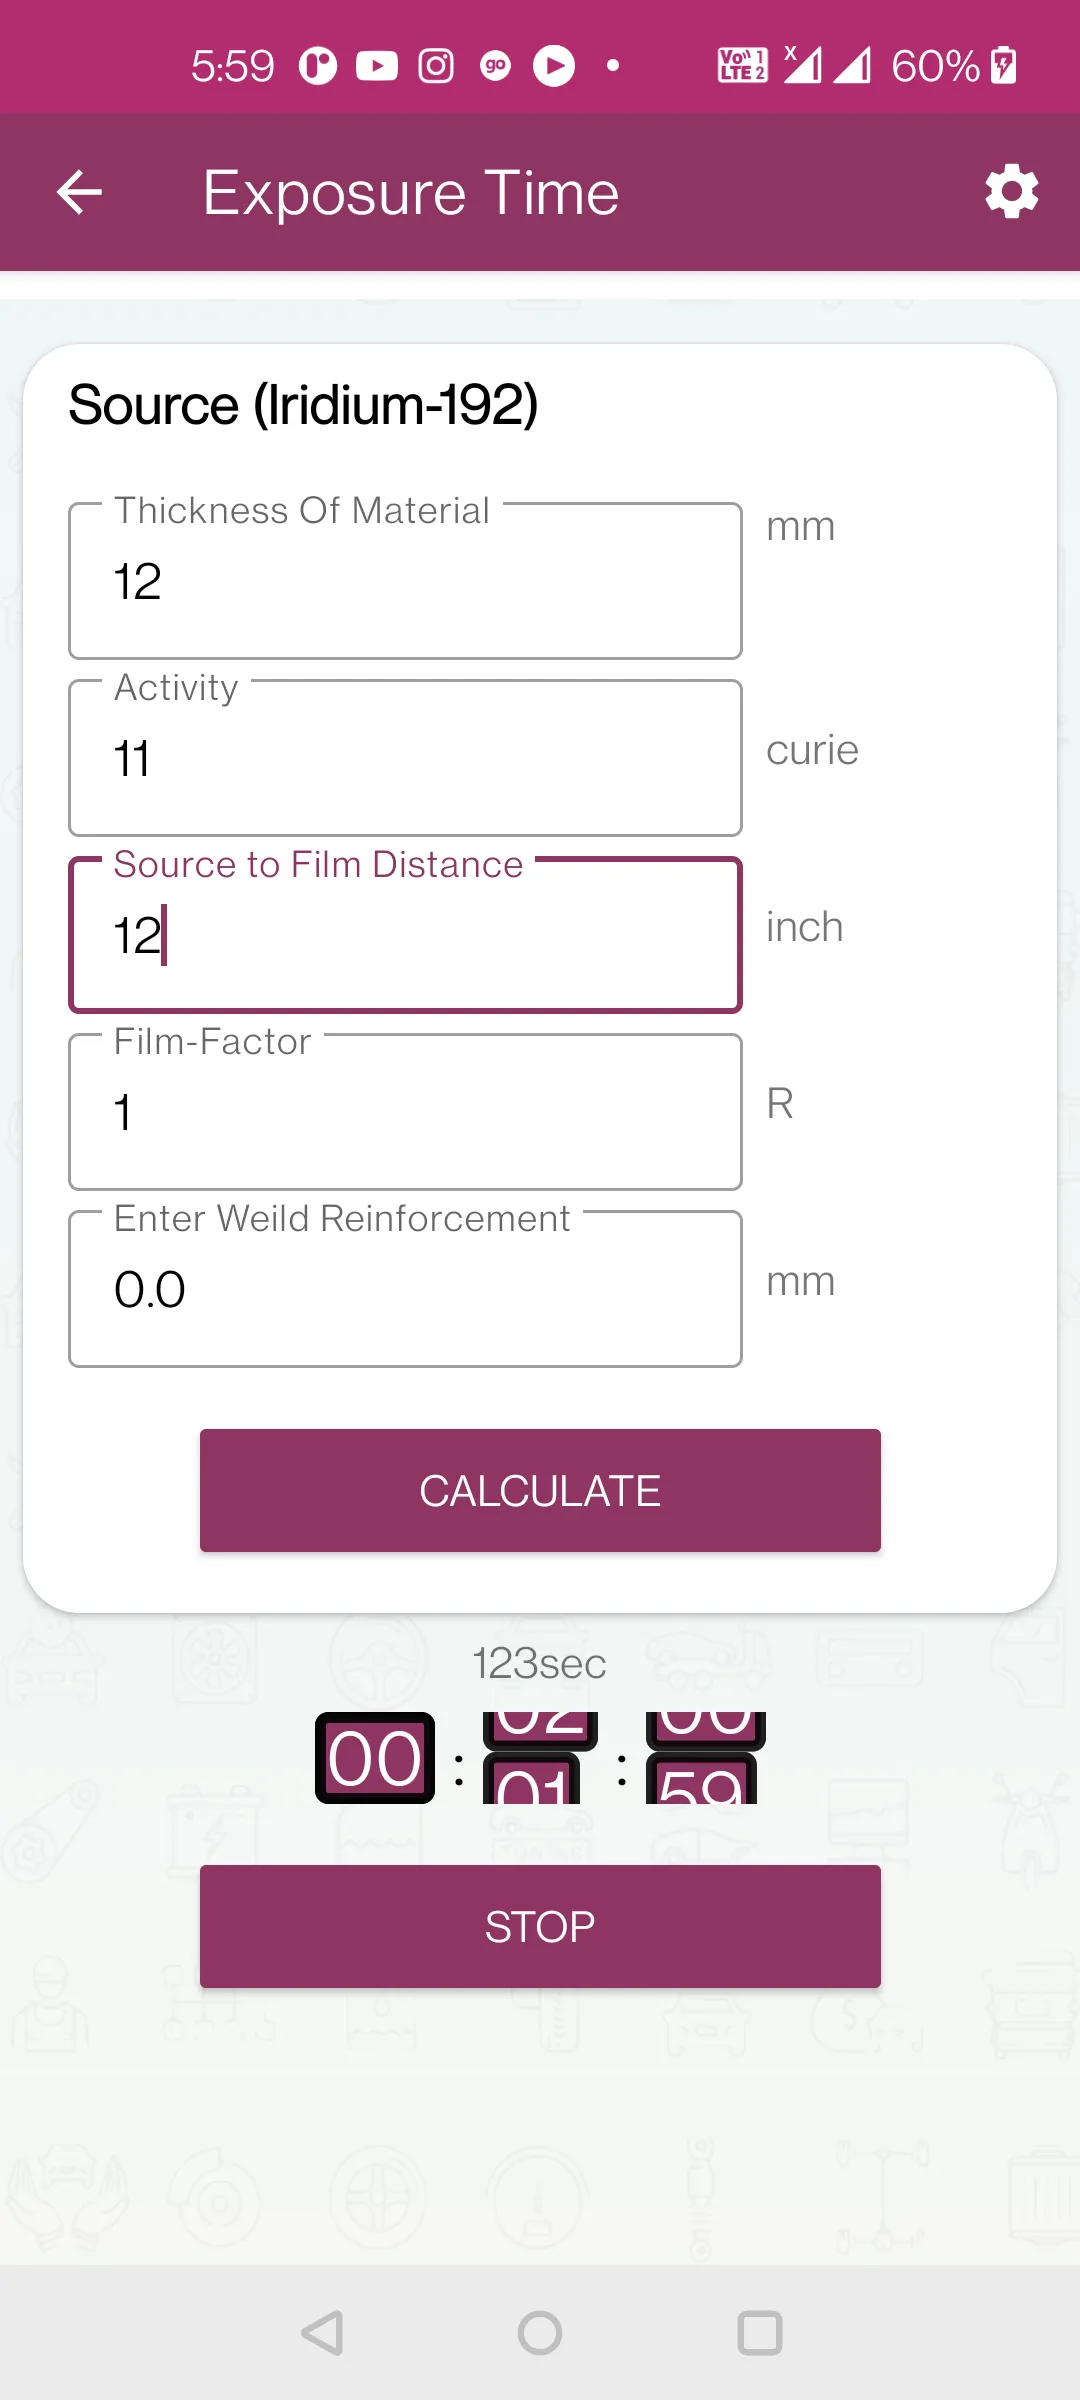Image resolution: width=1080 pixels, height=2400 pixels.
Task: Click the Source to Film Distance field
Action: [x=405, y=936]
